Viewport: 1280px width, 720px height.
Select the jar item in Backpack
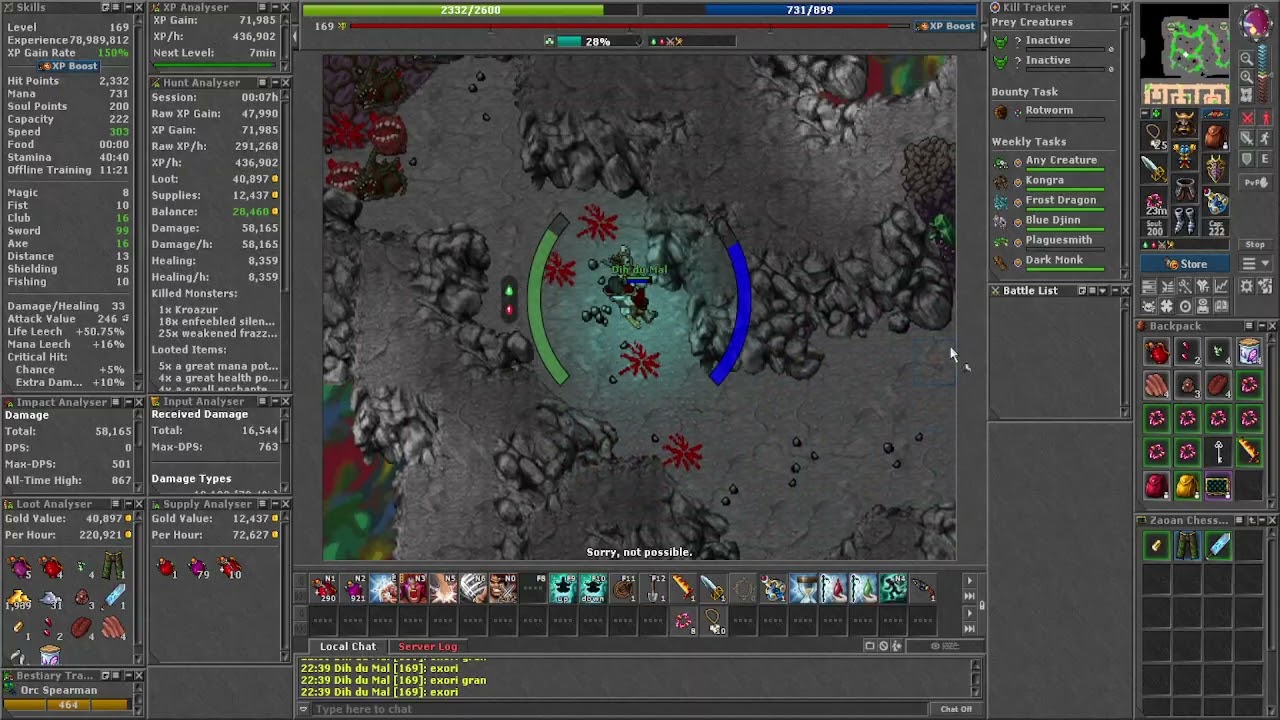click(1249, 352)
